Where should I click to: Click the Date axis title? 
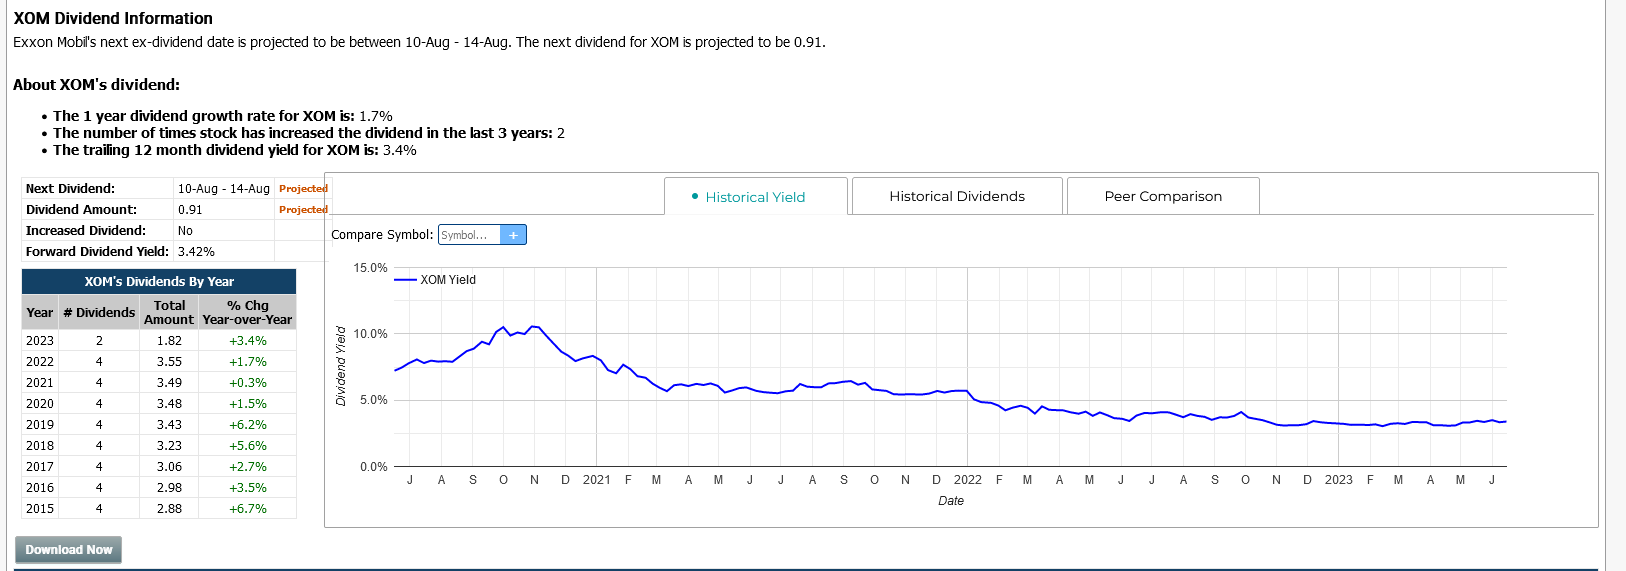(951, 501)
